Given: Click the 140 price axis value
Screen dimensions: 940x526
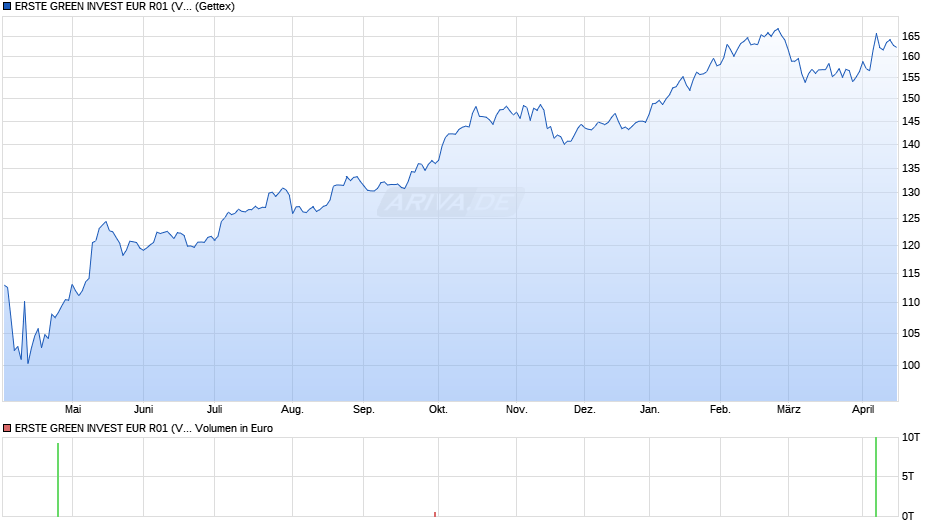Looking at the screenshot, I should (x=911, y=145).
